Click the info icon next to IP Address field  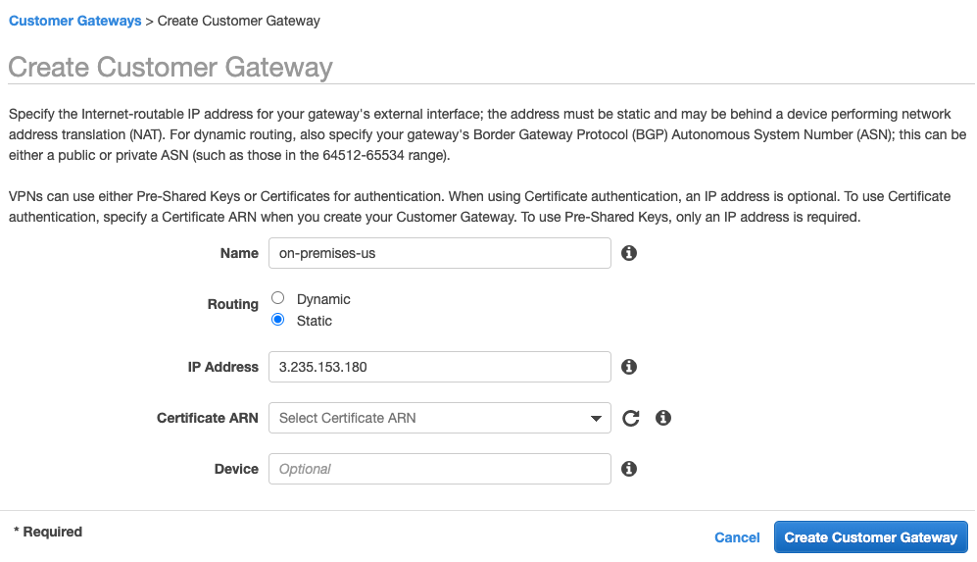pos(629,367)
